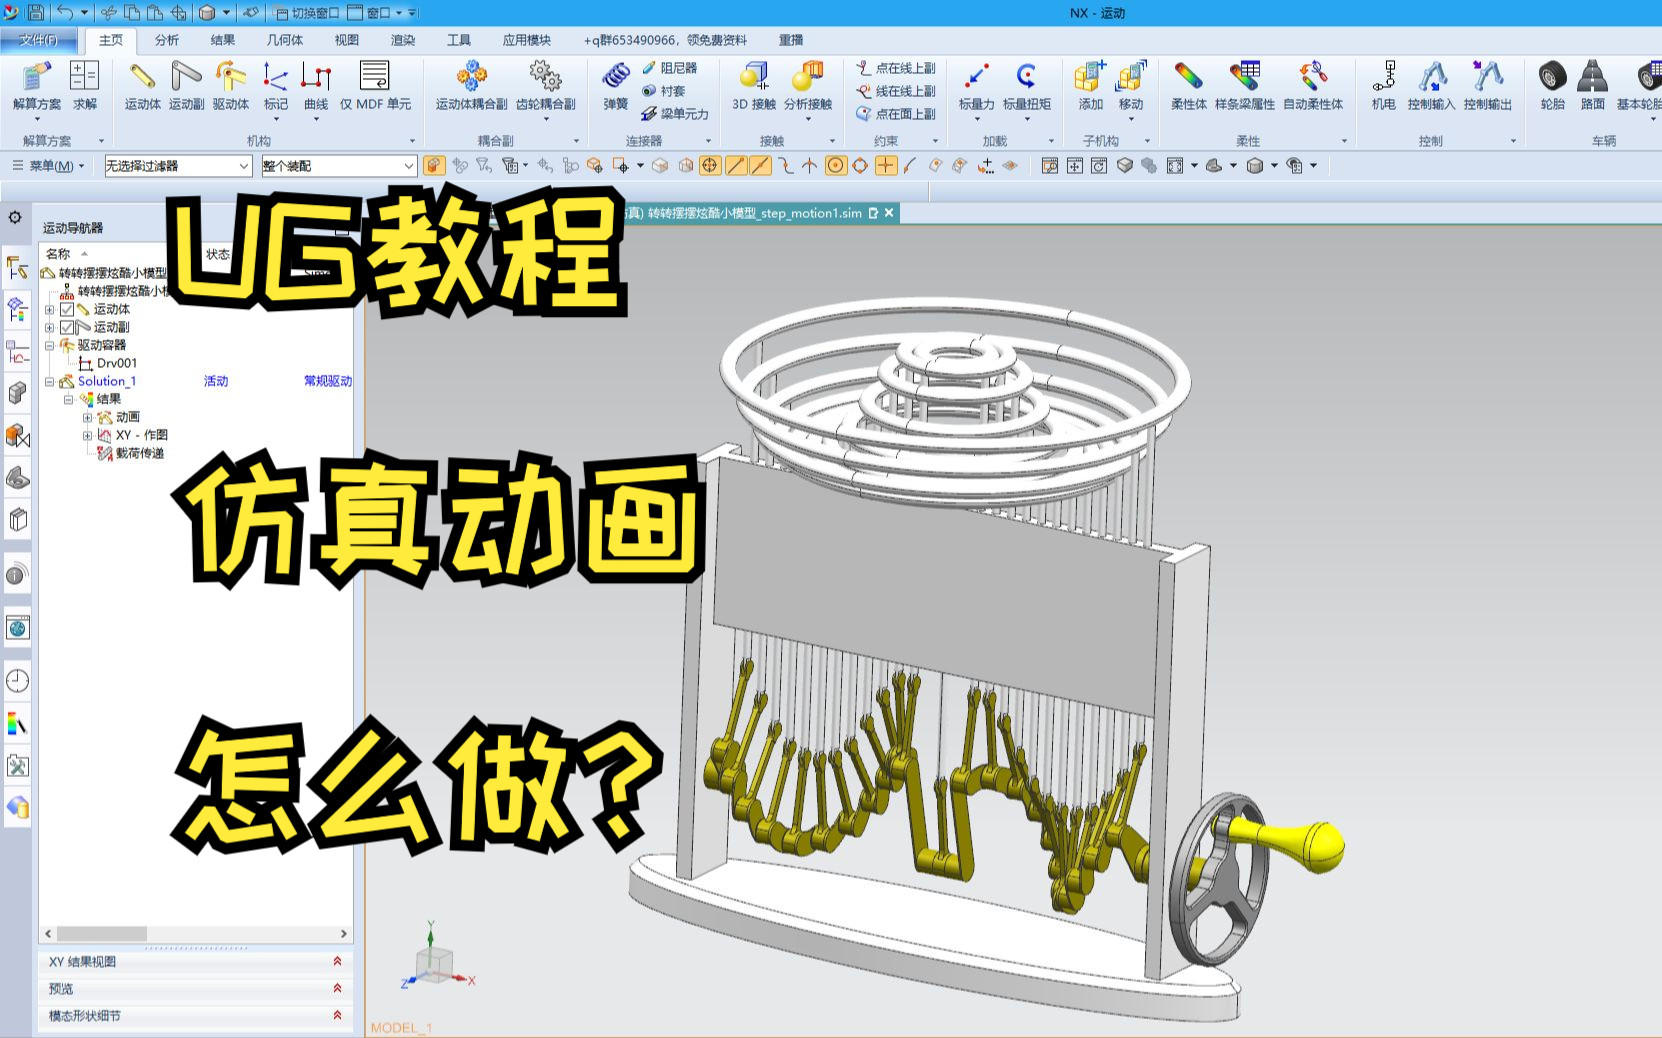Viewport: 1662px width, 1038px height.
Task: Select the 轮胎 (tire) tool
Action: click(1552, 88)
